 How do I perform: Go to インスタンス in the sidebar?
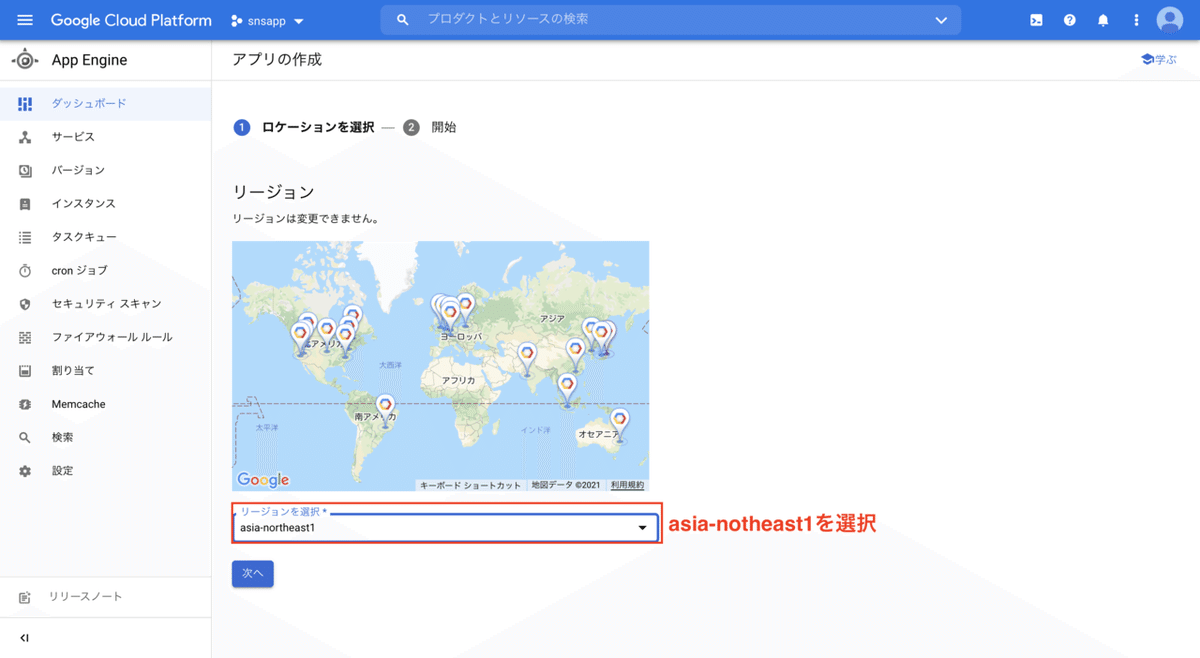[x=105, y=204]
